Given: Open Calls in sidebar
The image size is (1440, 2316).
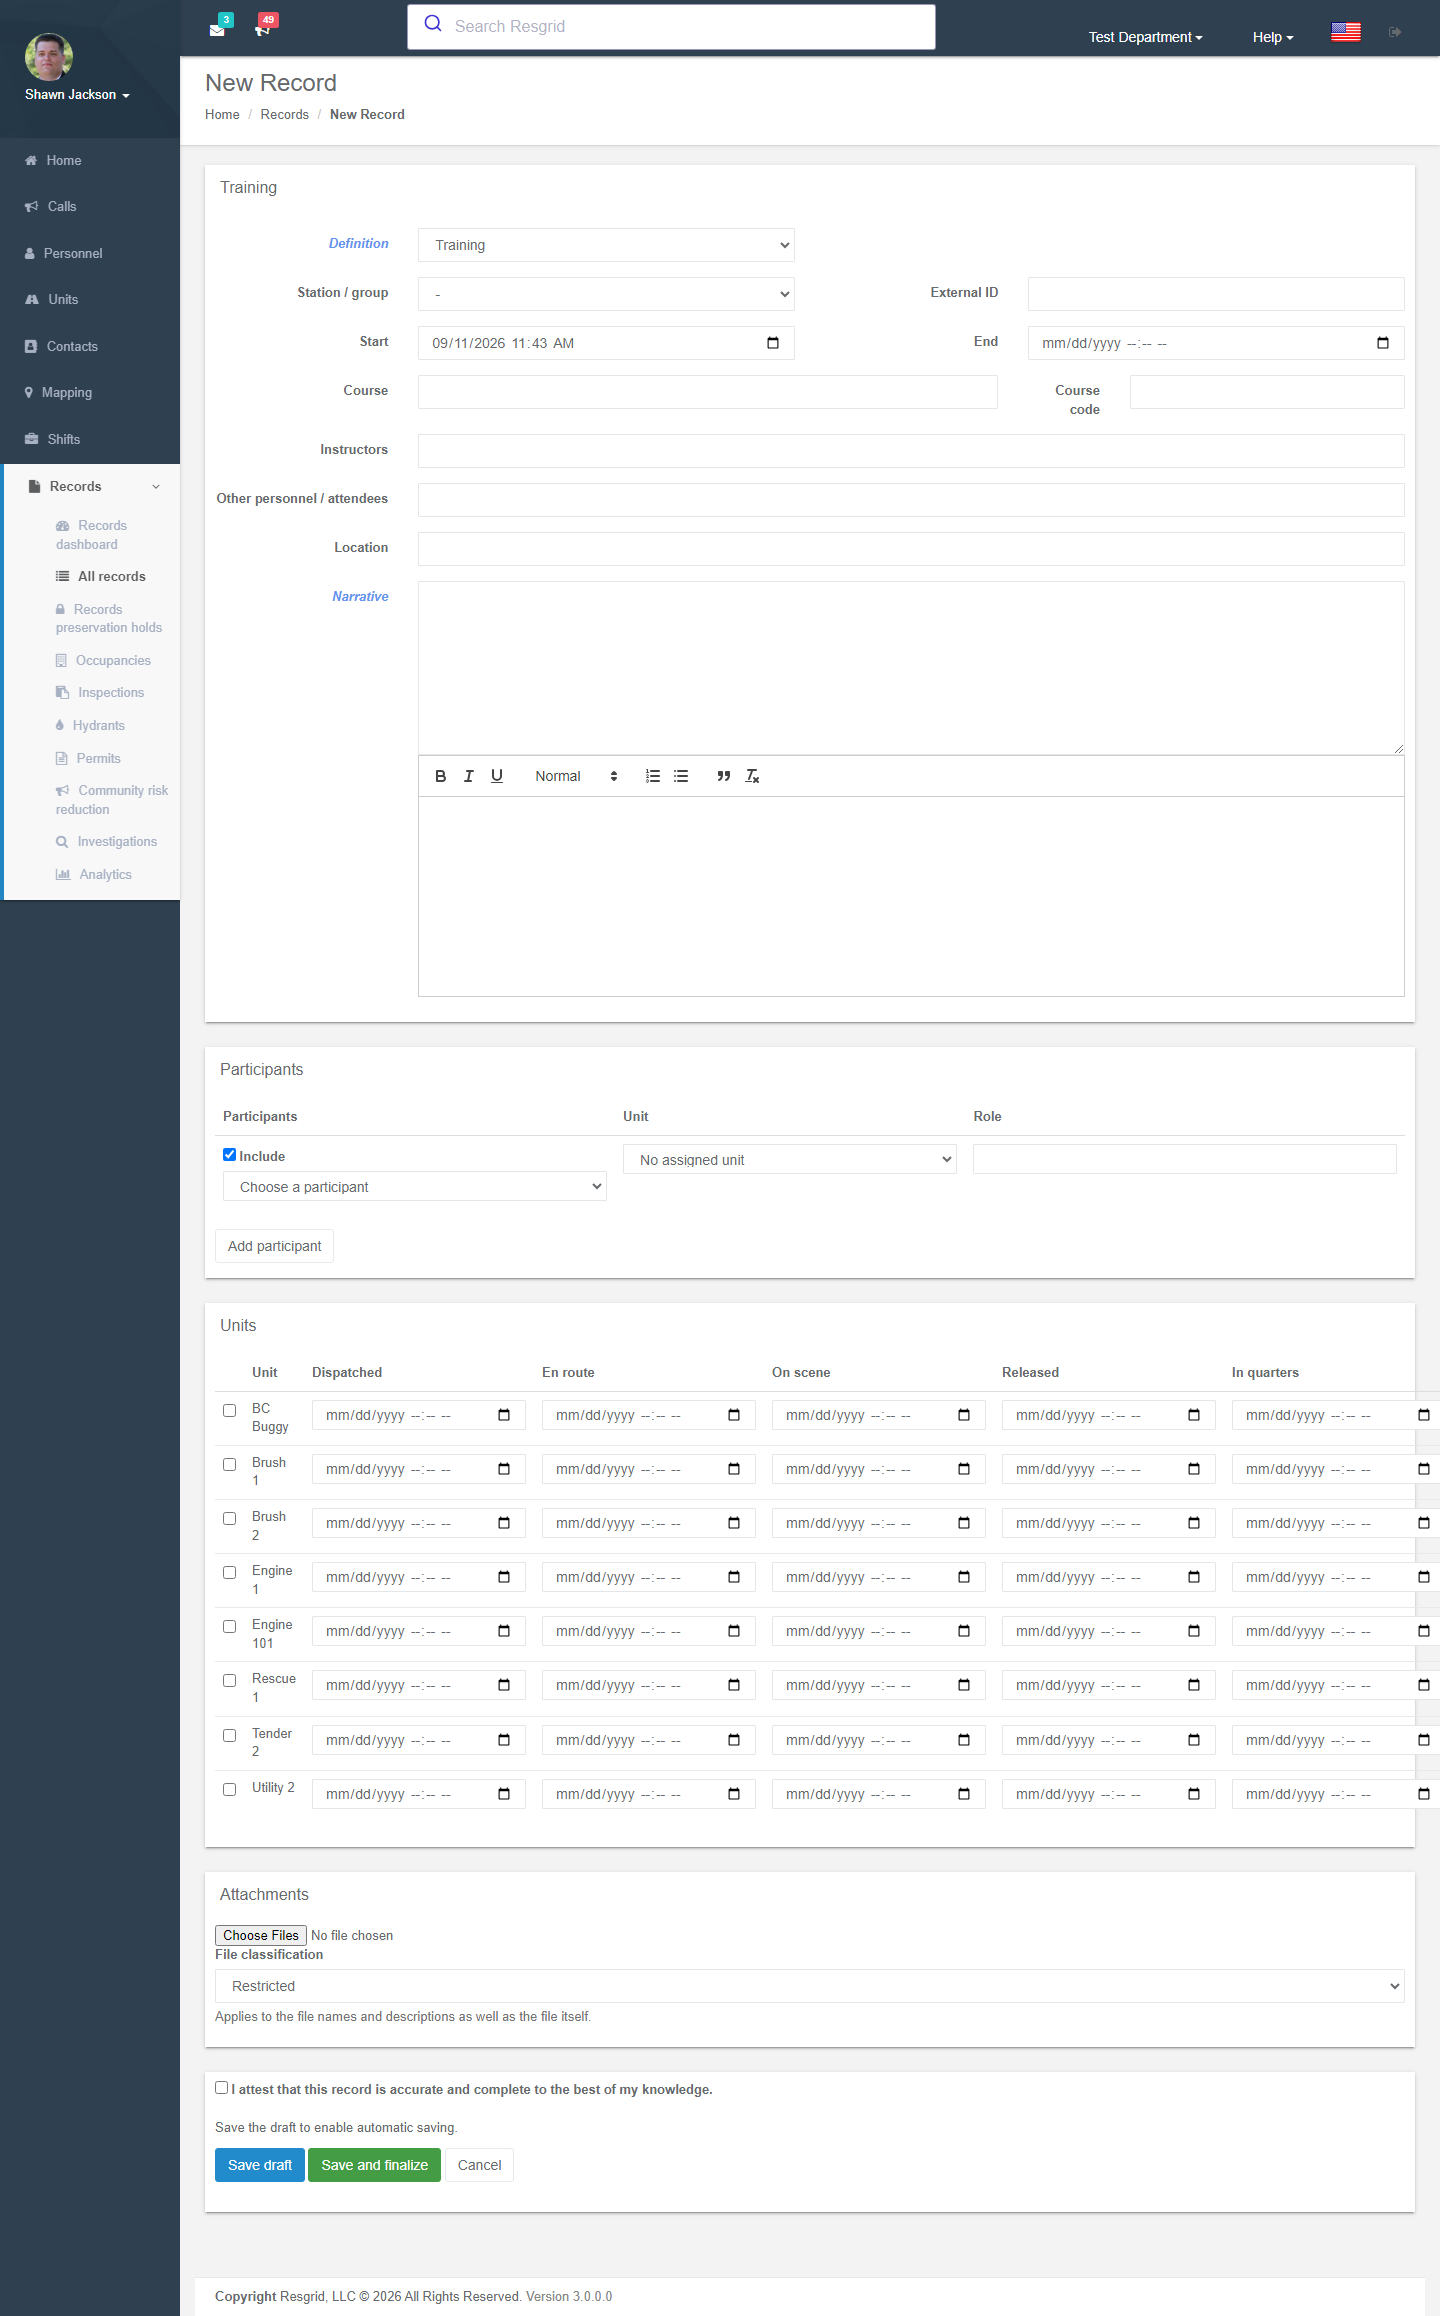Looking at the screenshot, I should pos(90,206).
